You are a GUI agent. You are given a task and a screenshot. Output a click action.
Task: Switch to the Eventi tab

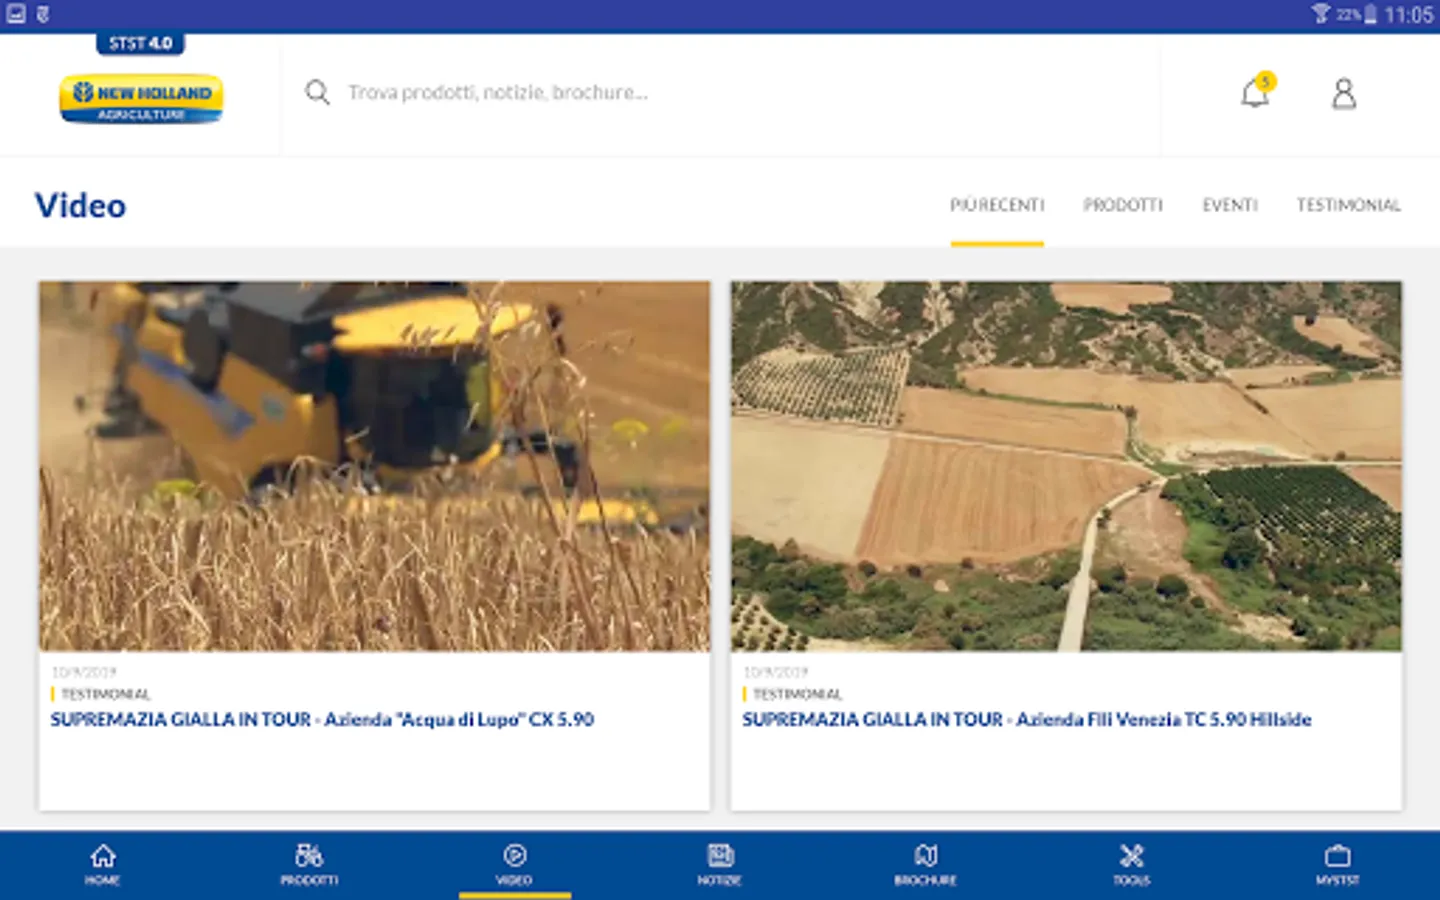pyautogui.click(x=1230, y=205)
